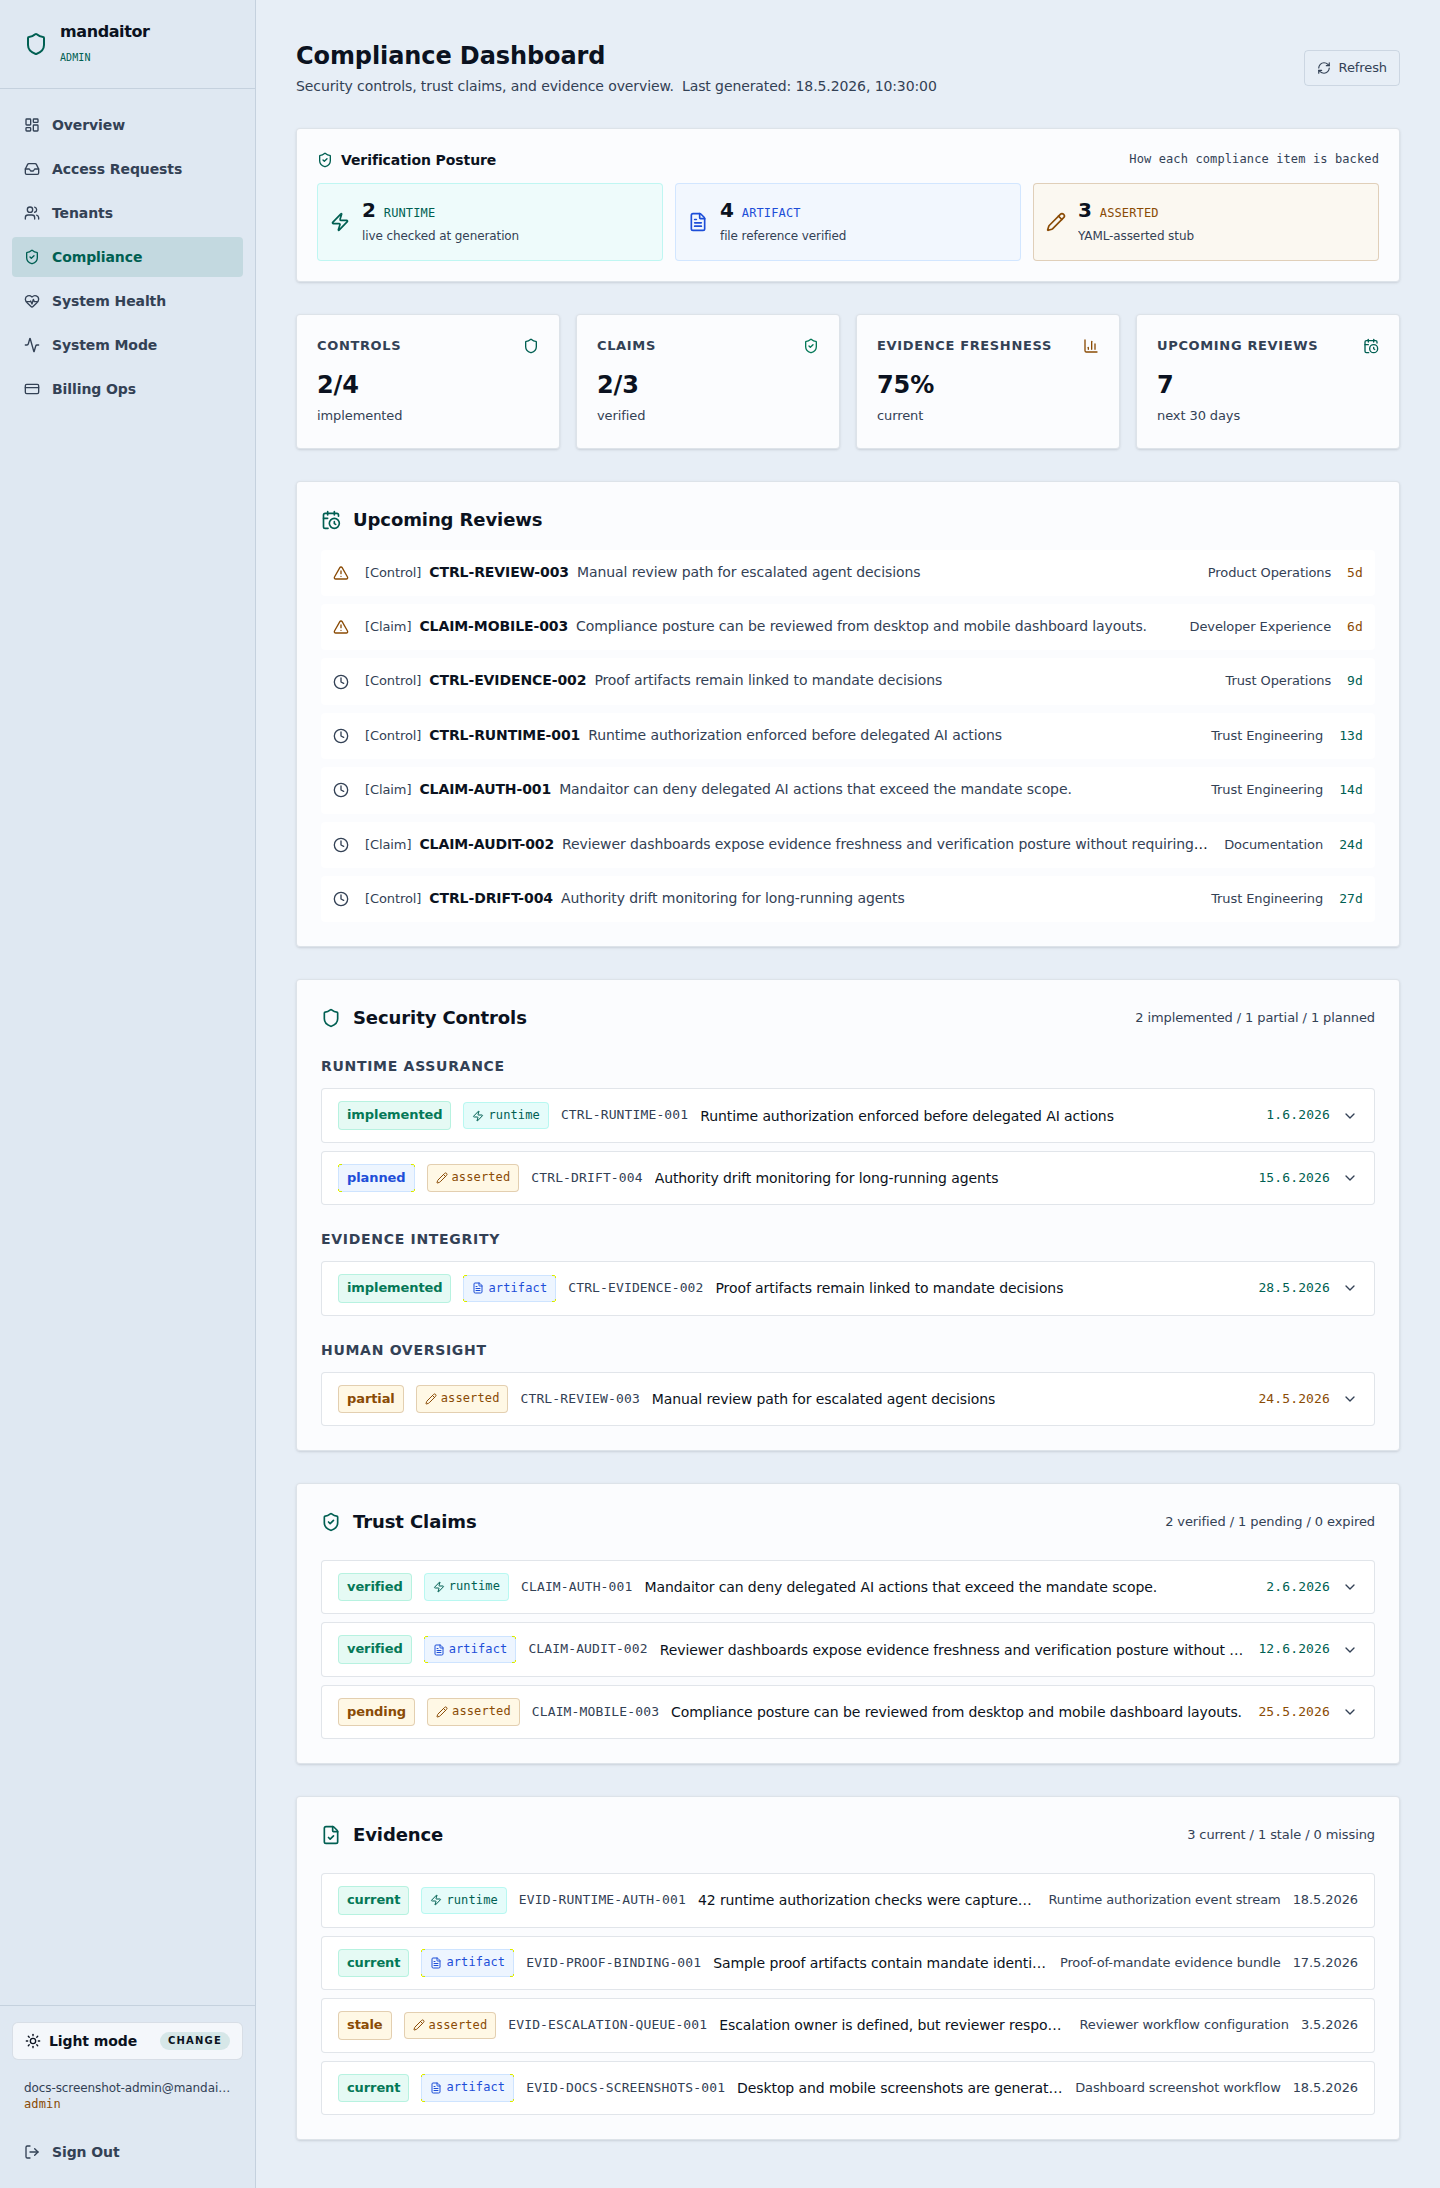Expand the CLAIM-AUTH-001 claim row chevron
The width and height of the screenshot is (1440, 2188).
[x=1350, y=1587]
